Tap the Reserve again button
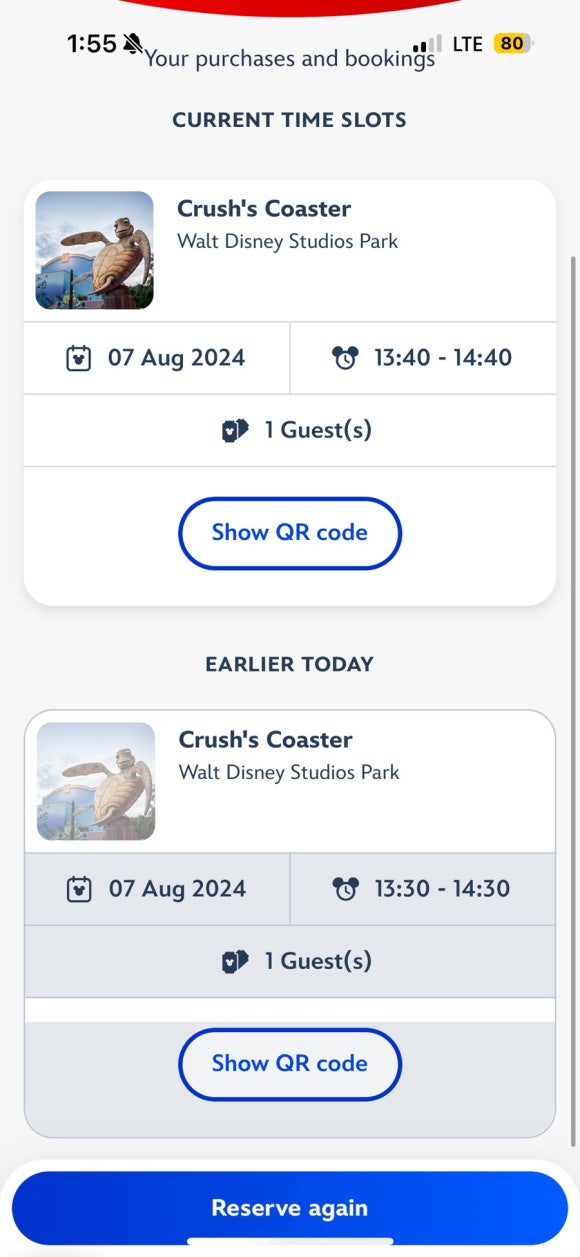 (290, 1208)
